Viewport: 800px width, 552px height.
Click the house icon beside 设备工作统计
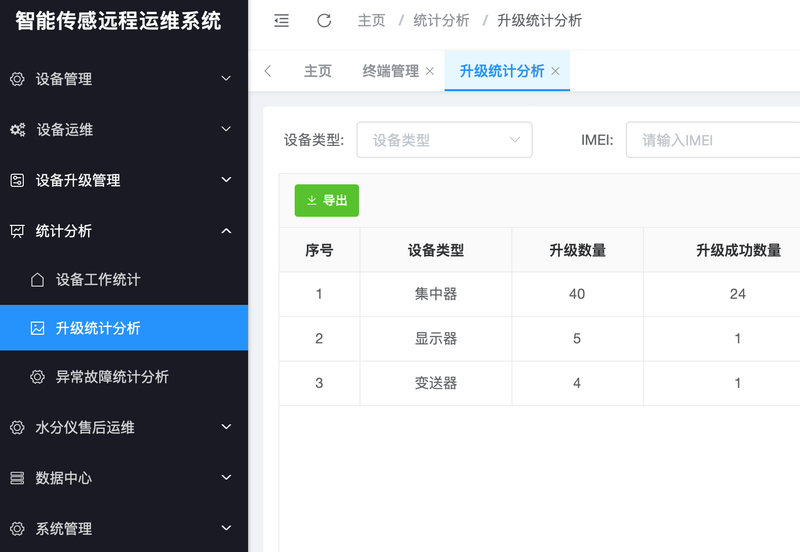(x=37, y=280)
